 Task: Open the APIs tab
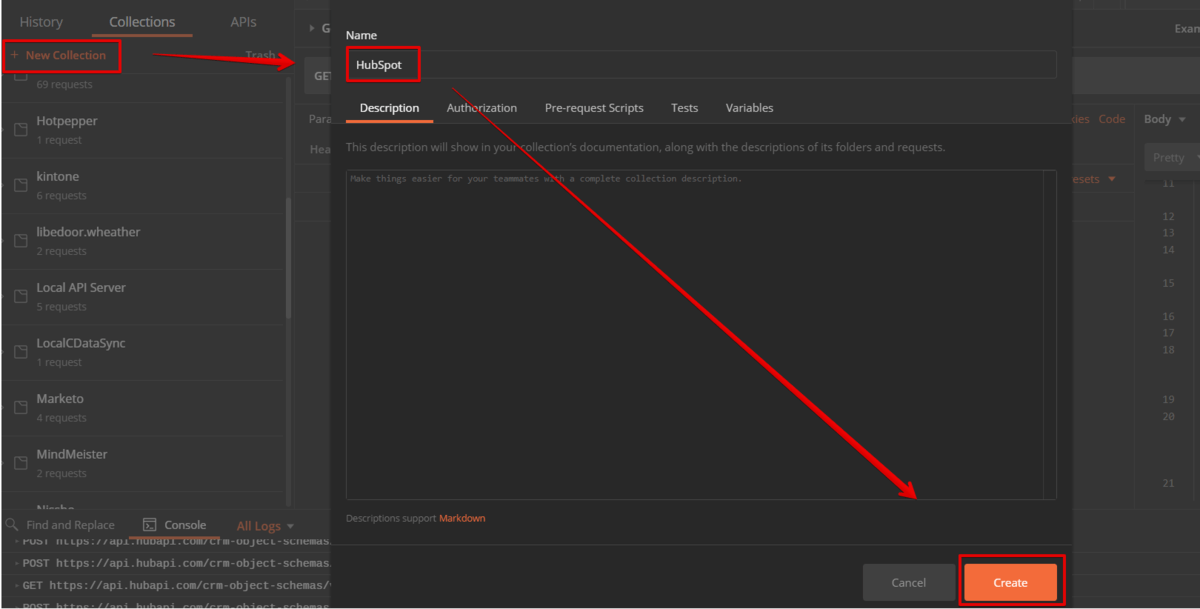243,22
